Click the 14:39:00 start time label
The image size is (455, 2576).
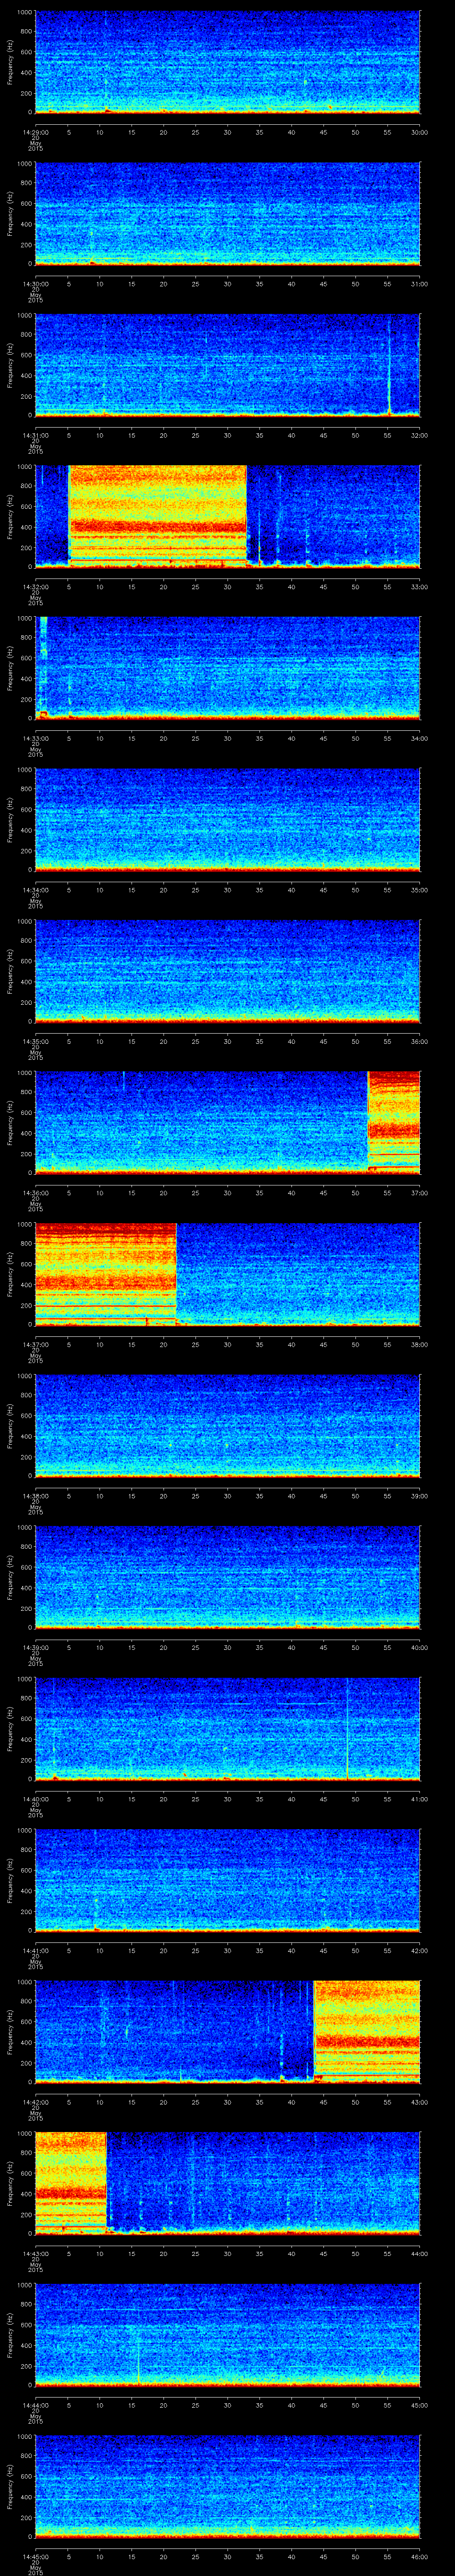tap(36, 1647)
